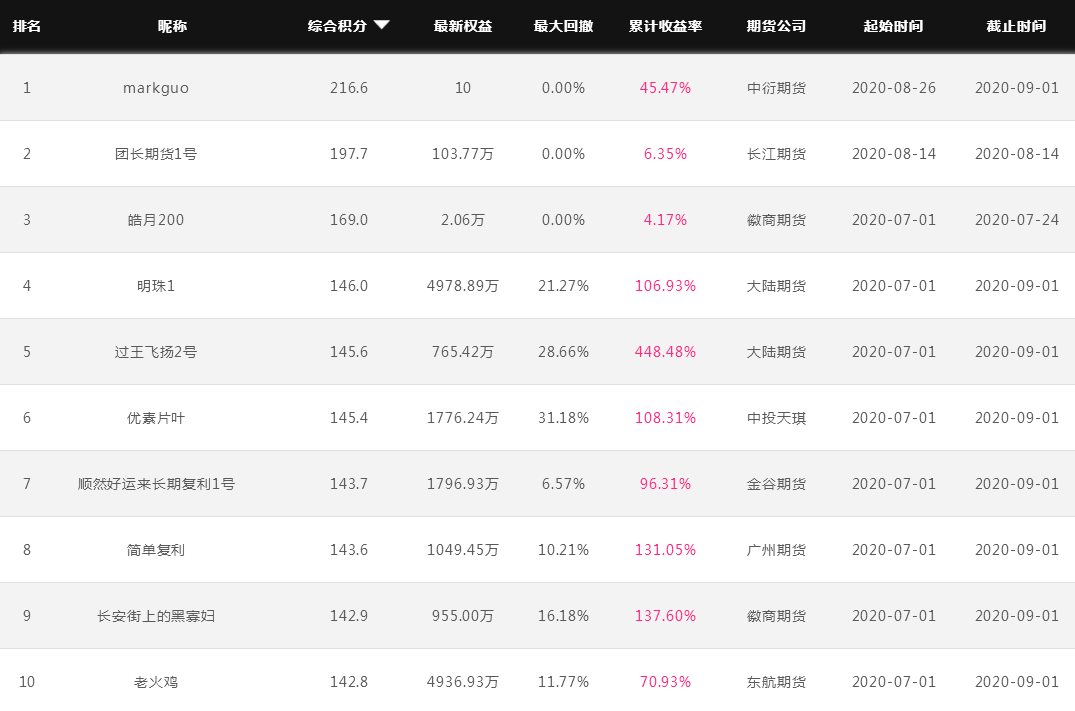This screenshot has width=1075, height=711.
Task: Open 顺然好运来长期复利1号 account
Action: [156, 484]
